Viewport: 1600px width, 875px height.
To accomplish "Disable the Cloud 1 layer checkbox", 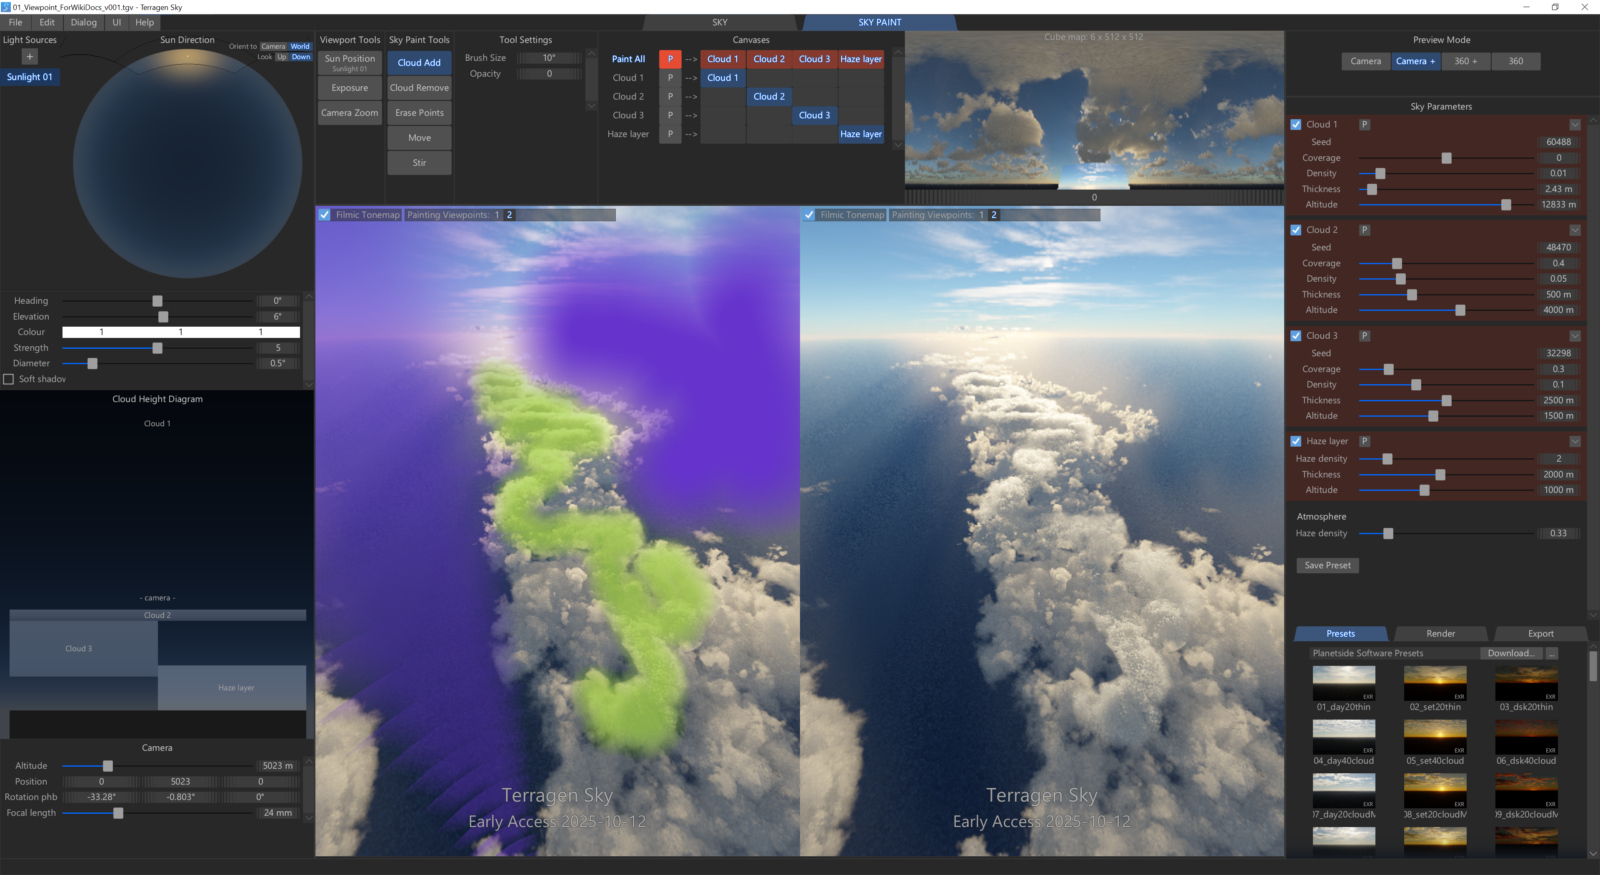I will (1296, 125).
